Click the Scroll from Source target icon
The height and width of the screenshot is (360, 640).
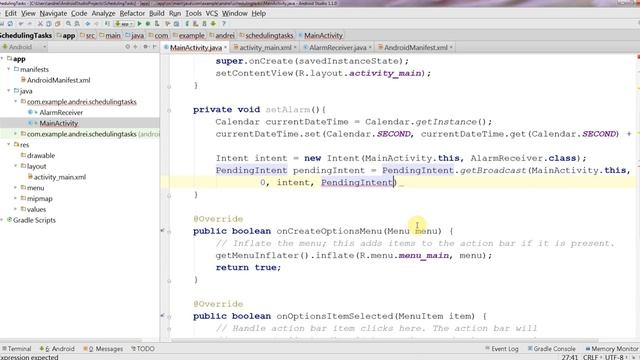(x=128, y=47)
